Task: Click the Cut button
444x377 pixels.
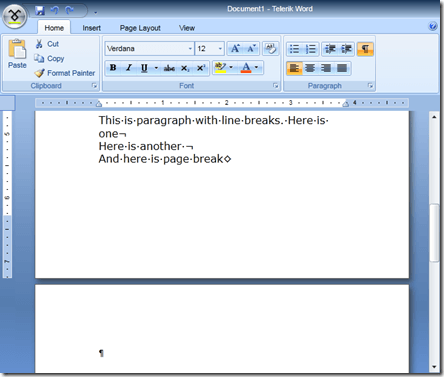Action: coord(47,44)
